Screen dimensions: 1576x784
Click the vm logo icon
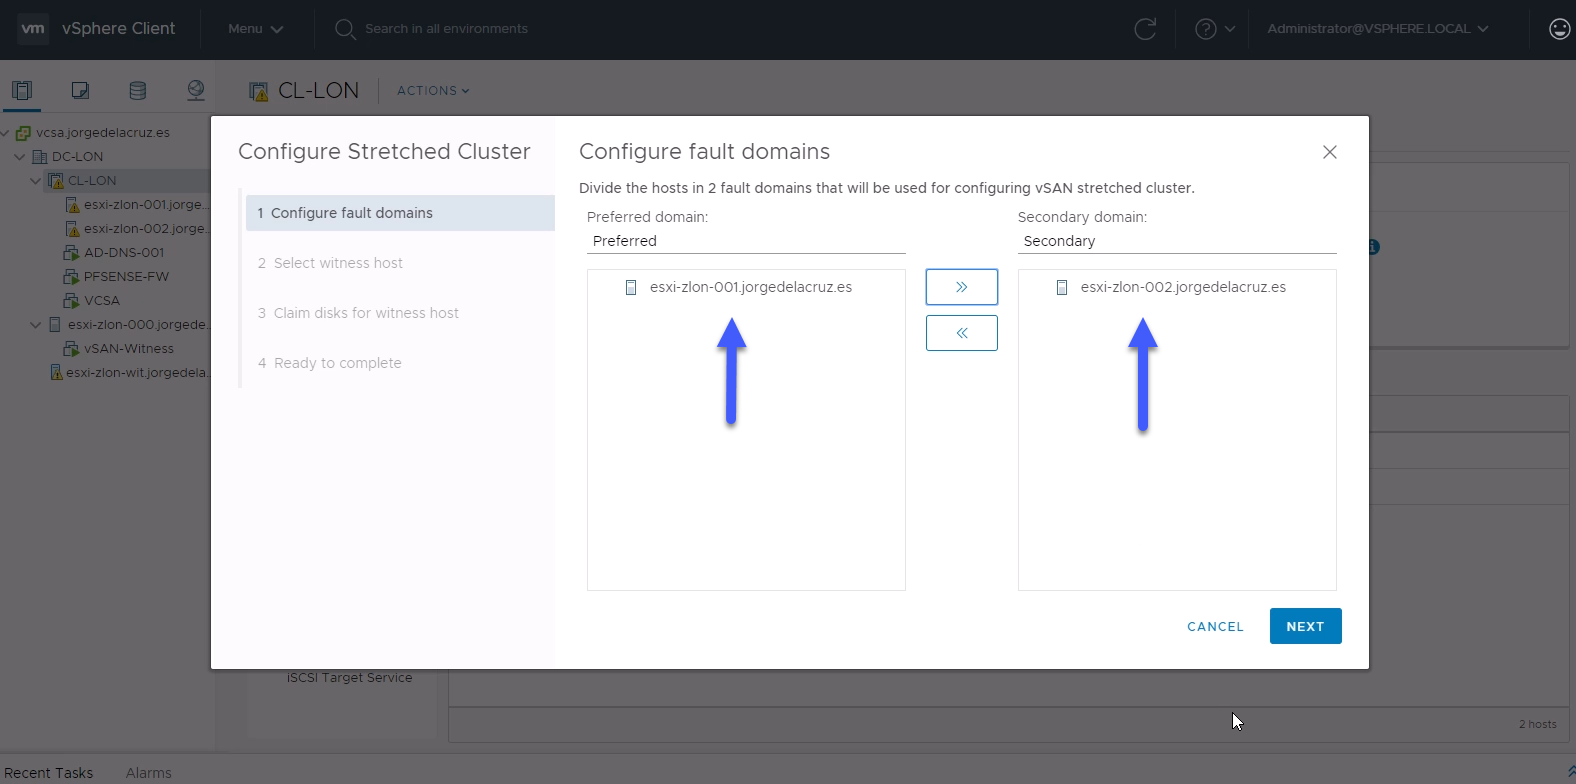[33, 29]
